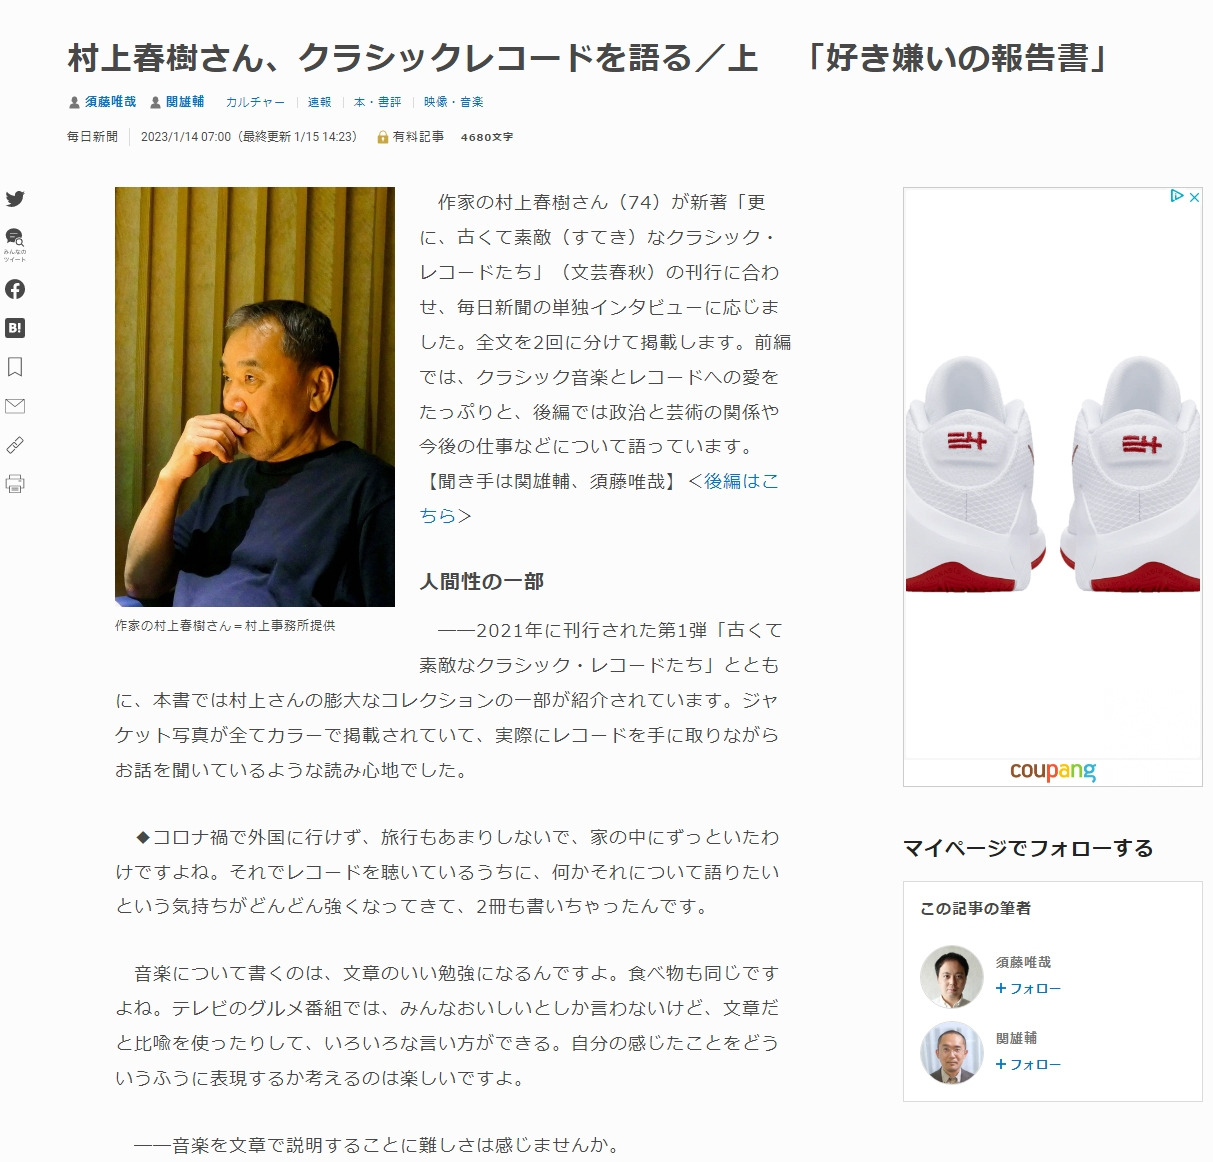Viewport: 1213px width, 1162px height.
Task: Go to 本・書評 category
Action: point(377,102)
